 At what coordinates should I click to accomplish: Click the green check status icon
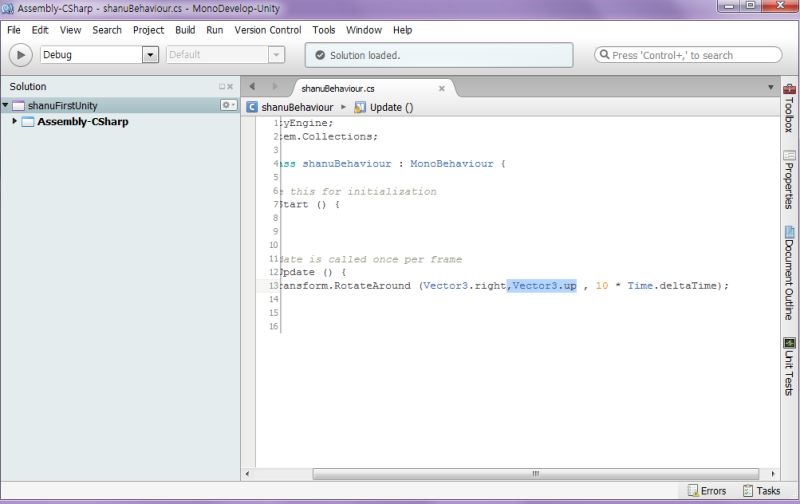(320, 55)
